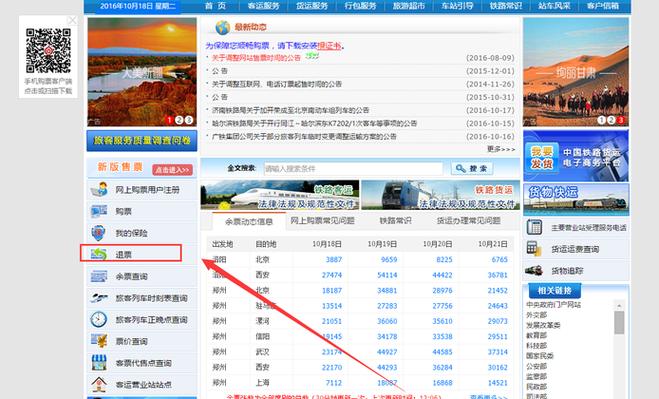Open the 铁路客运 法律法规及规范性文件 banner

tap(280, 195)
